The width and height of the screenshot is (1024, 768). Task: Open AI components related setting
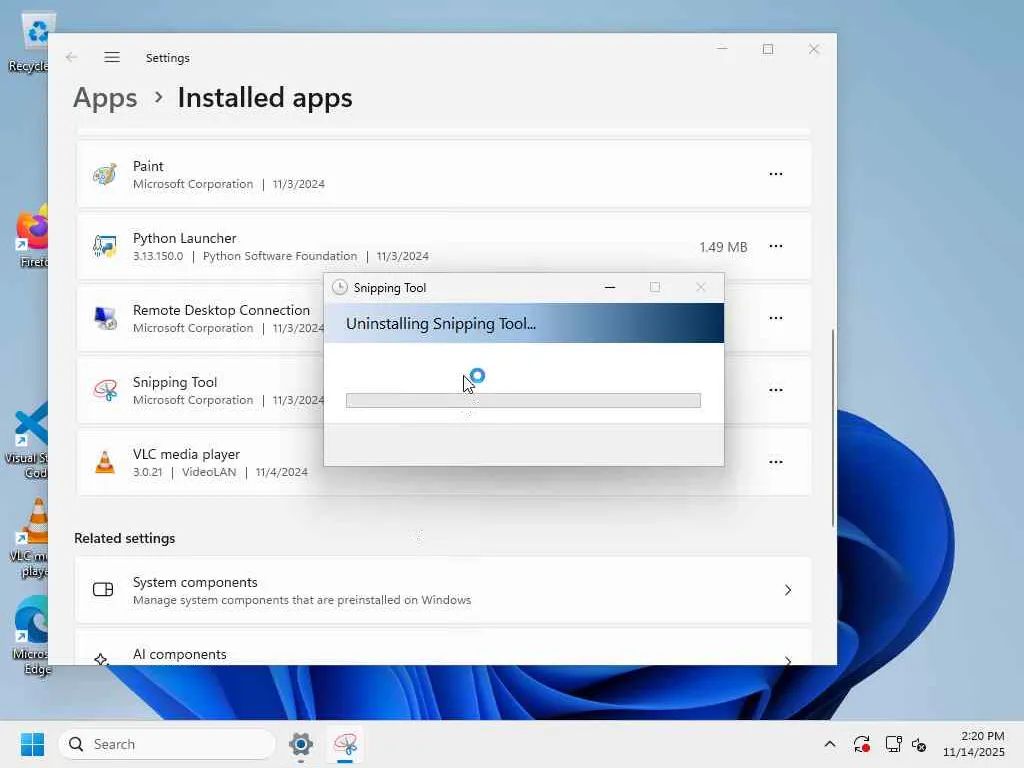tap(443, 647)
